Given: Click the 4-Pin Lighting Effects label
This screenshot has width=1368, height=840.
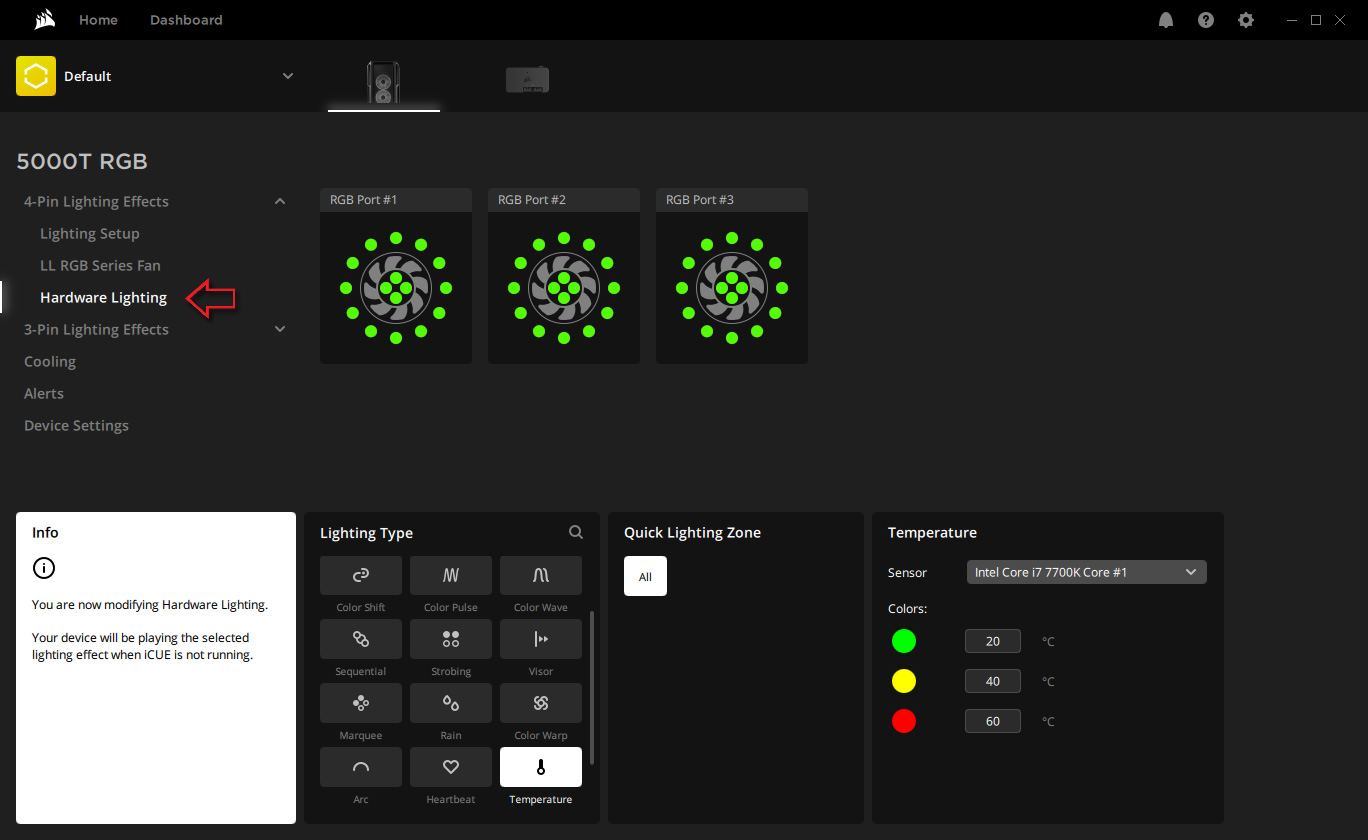Looking at the screenshot, I should pos(96,202).
